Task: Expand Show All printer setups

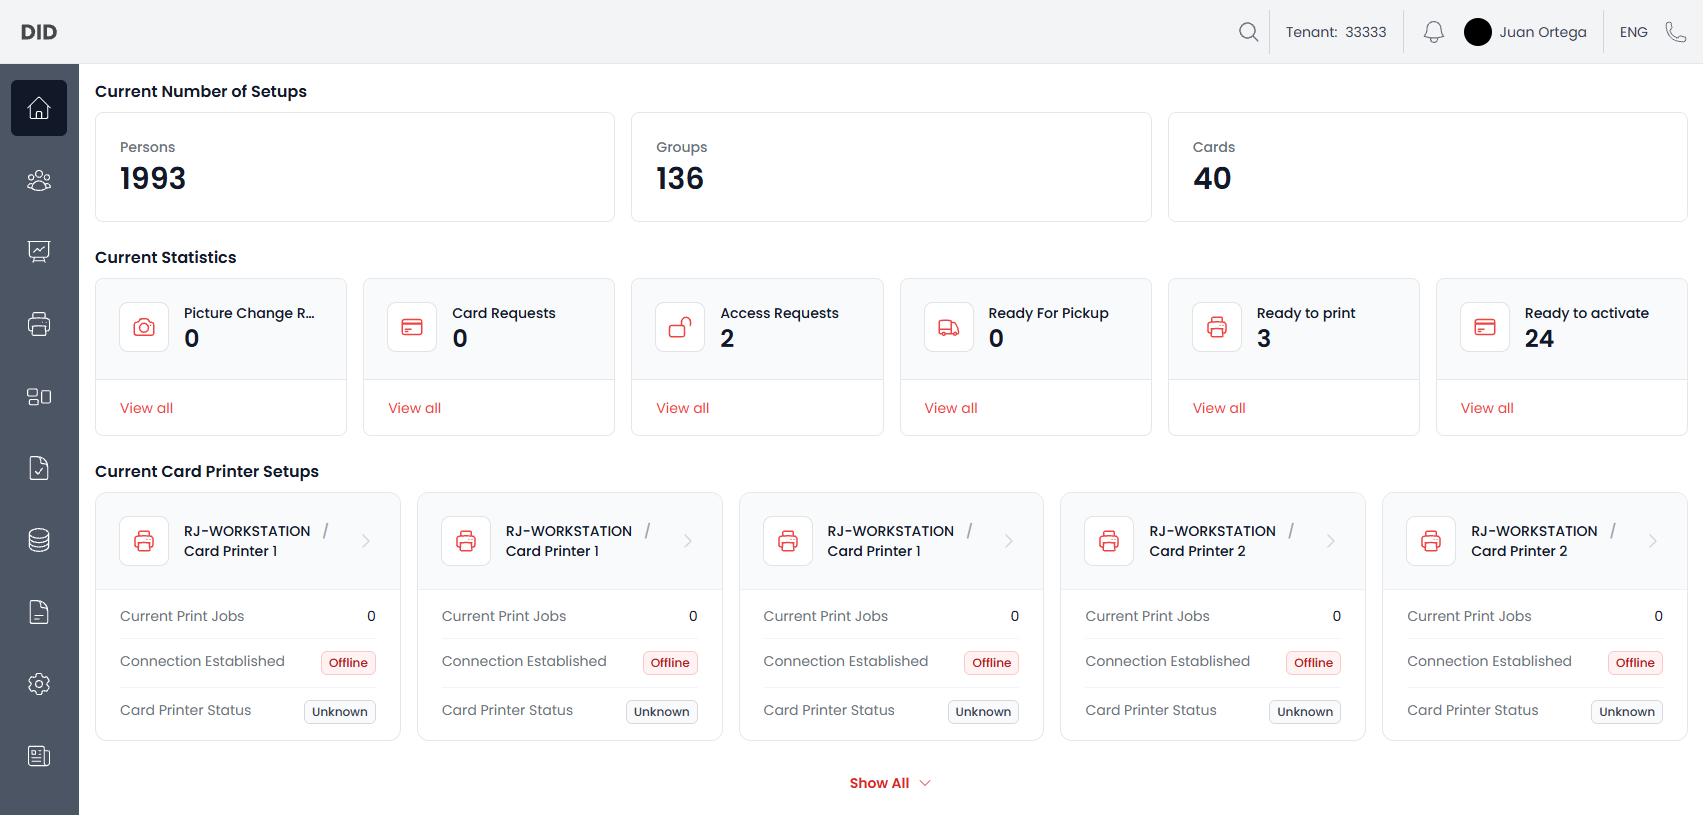Action: pos(890,783)
